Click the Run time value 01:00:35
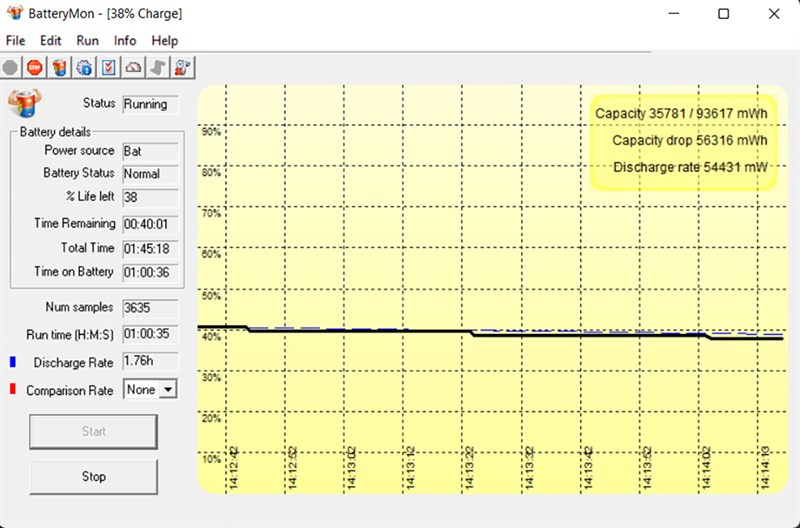 [x=151, y=334]
